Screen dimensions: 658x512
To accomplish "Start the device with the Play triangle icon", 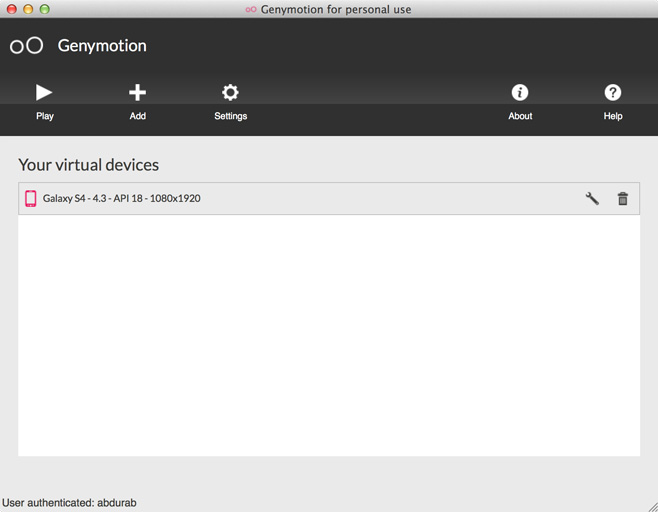I will point(44,92).
